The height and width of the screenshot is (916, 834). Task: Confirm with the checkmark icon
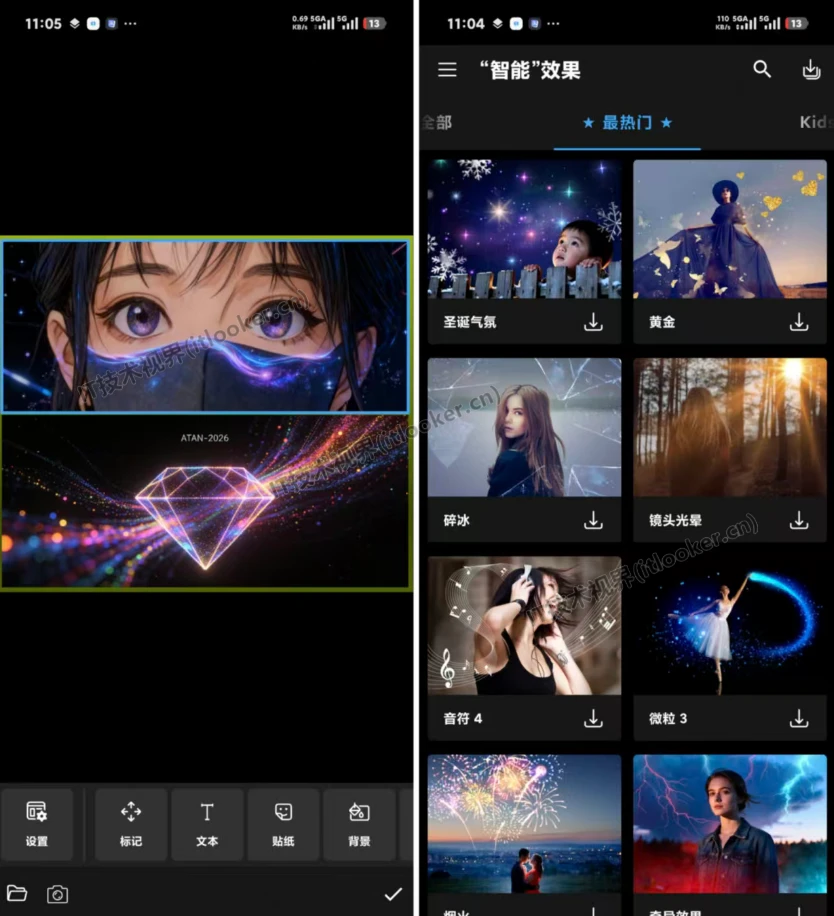tap(393, 894)
